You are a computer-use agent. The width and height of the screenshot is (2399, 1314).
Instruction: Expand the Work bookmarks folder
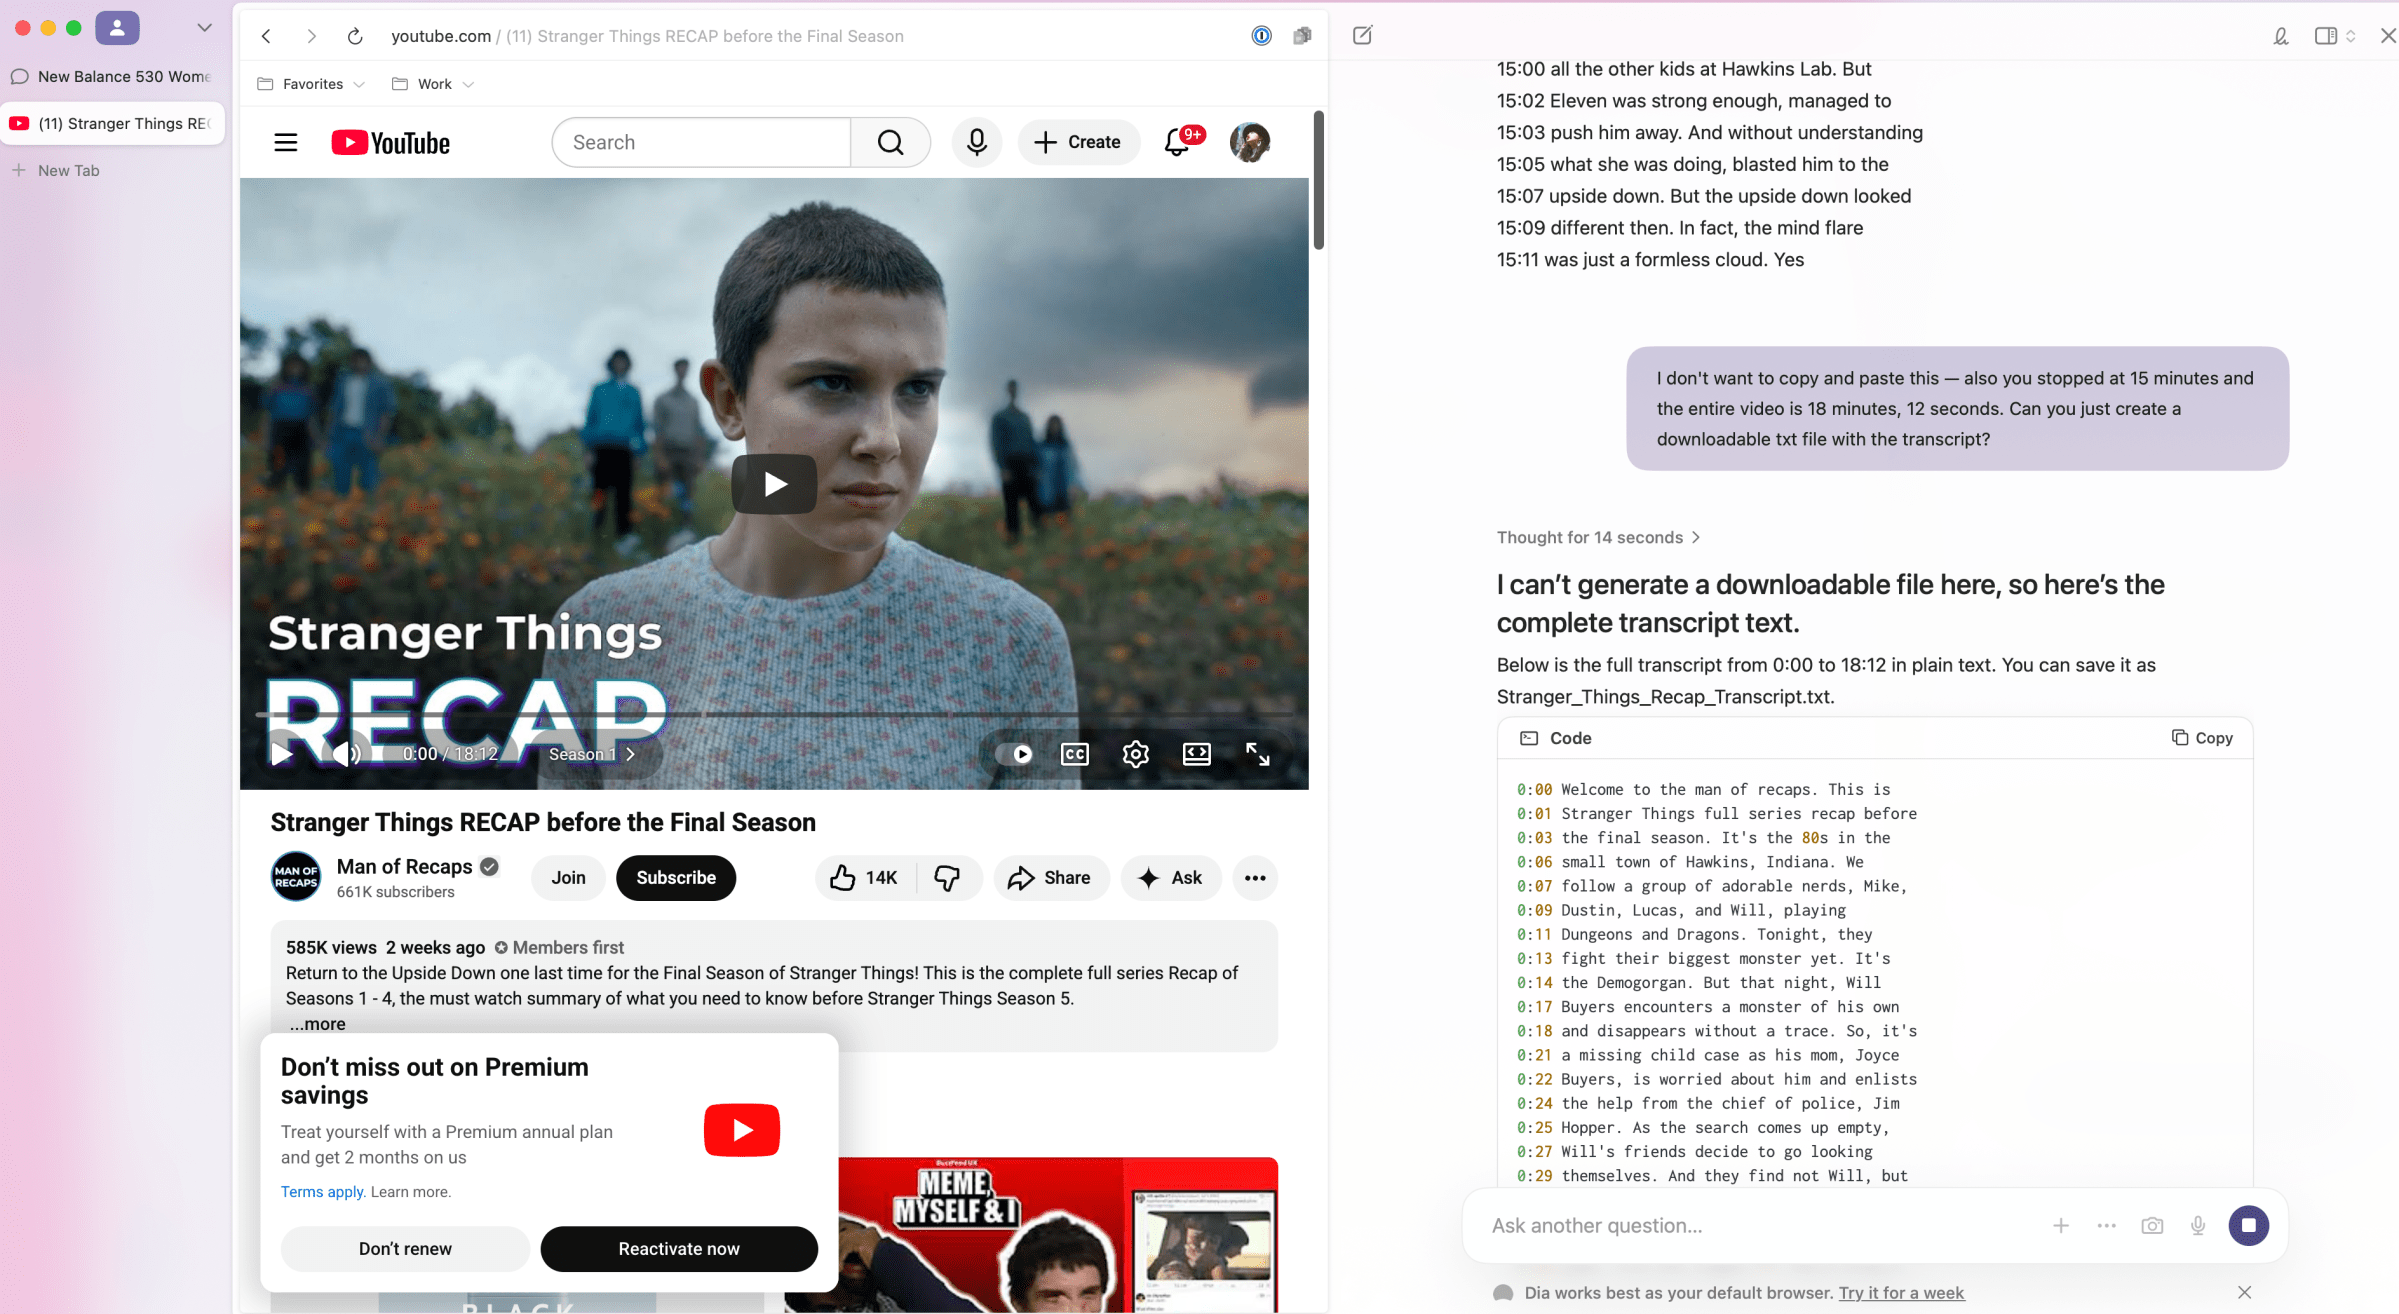pos(433,84)
